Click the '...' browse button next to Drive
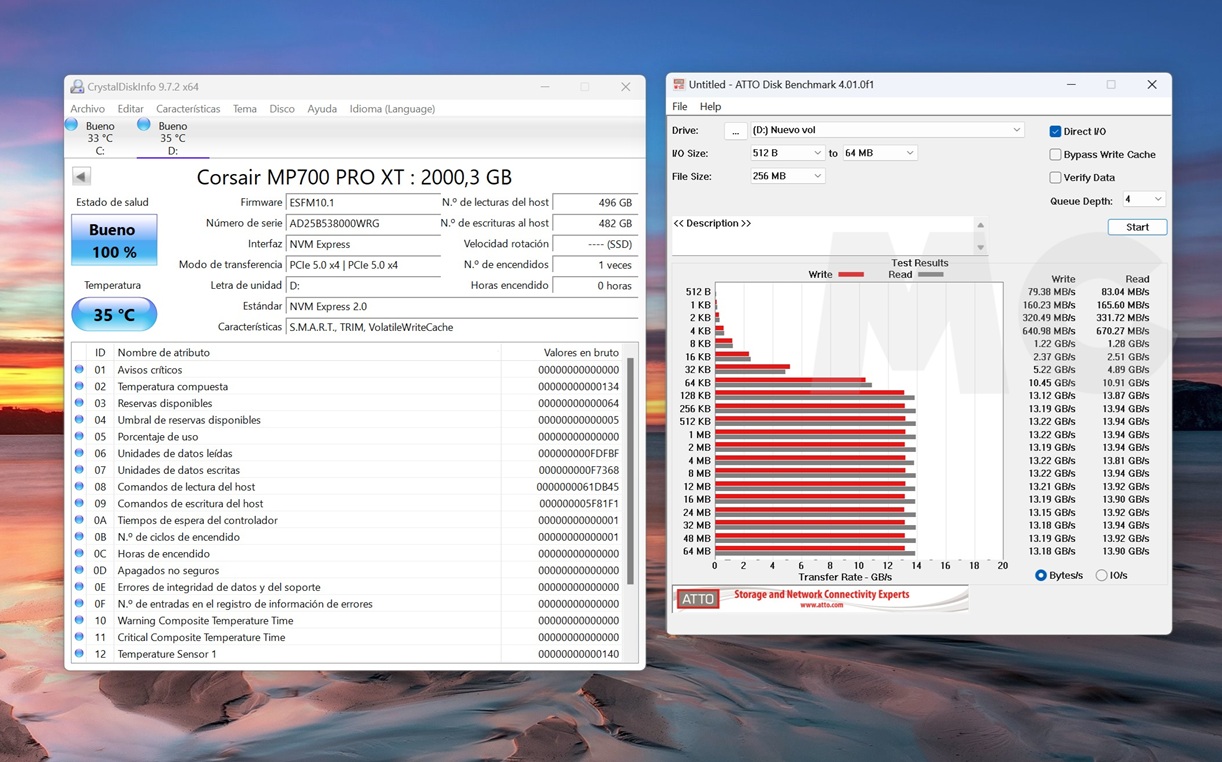The height and width of the screenshot is (762, 1222). coord(735,129)
